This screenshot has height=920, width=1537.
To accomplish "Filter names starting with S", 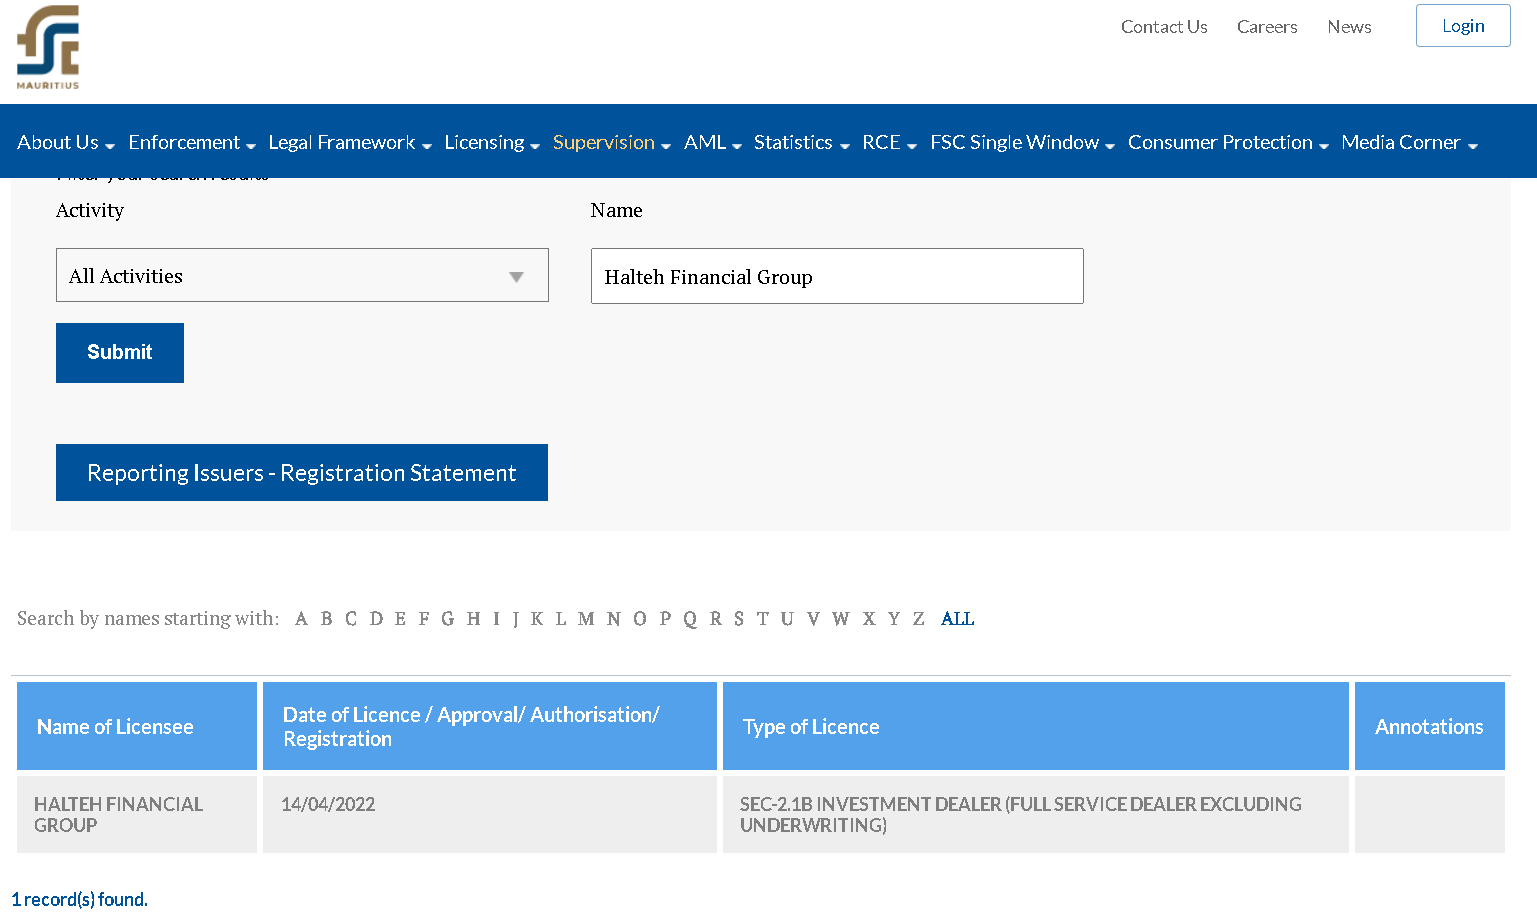I will tap(739, 619).
